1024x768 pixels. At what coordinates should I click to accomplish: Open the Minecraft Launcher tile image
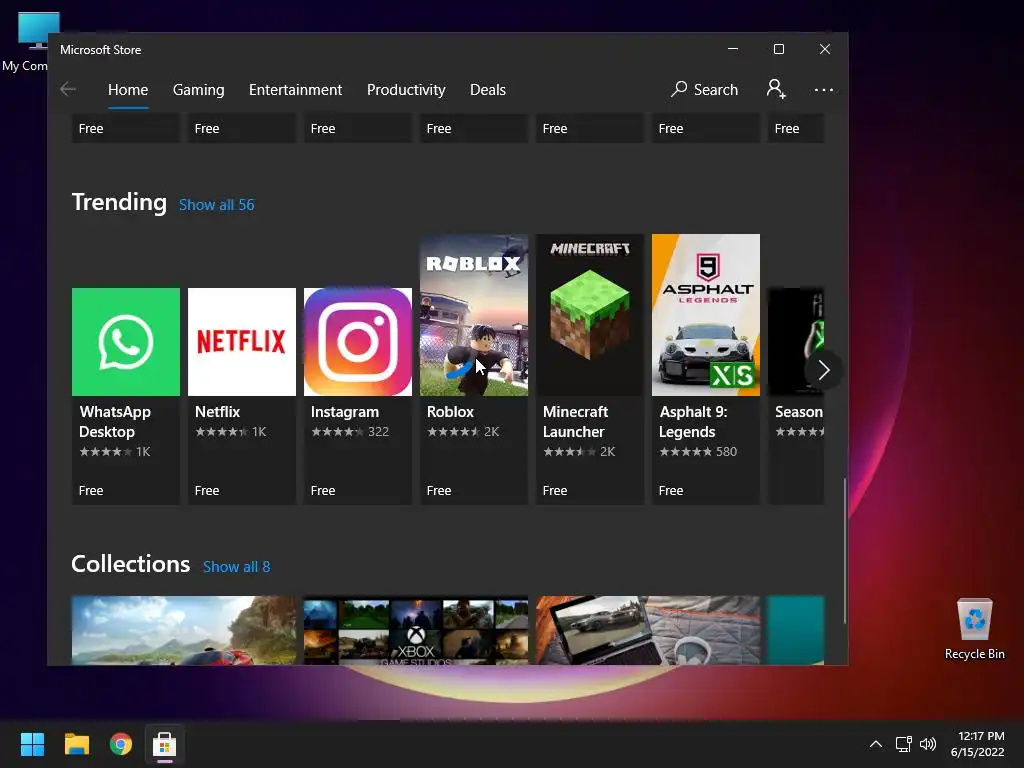[590, 315]
